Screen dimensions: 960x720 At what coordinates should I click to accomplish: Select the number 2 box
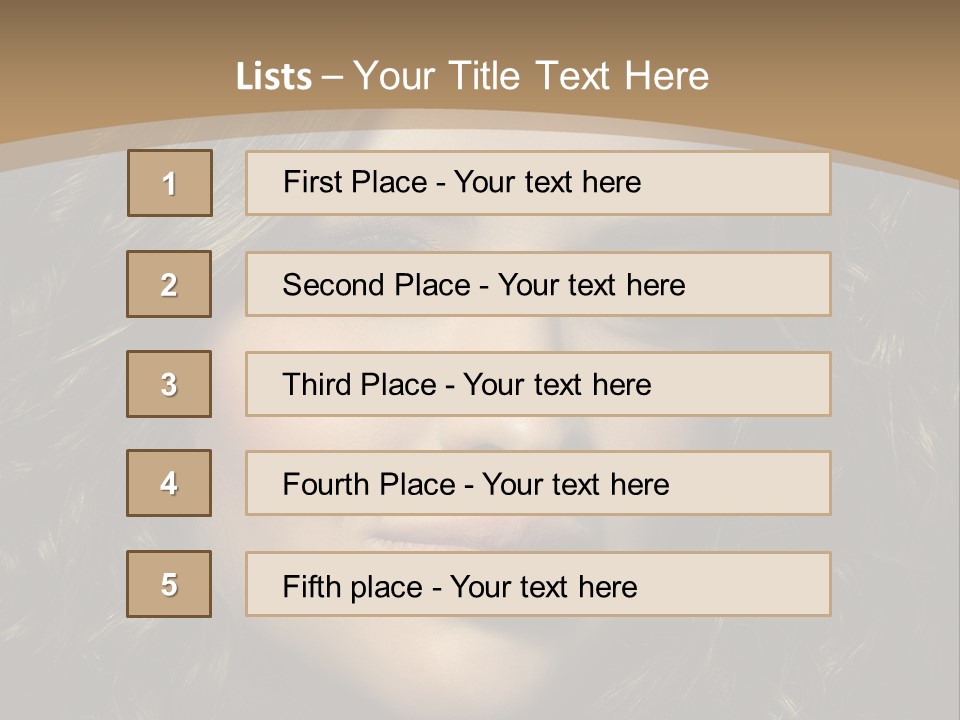(169, 284)
